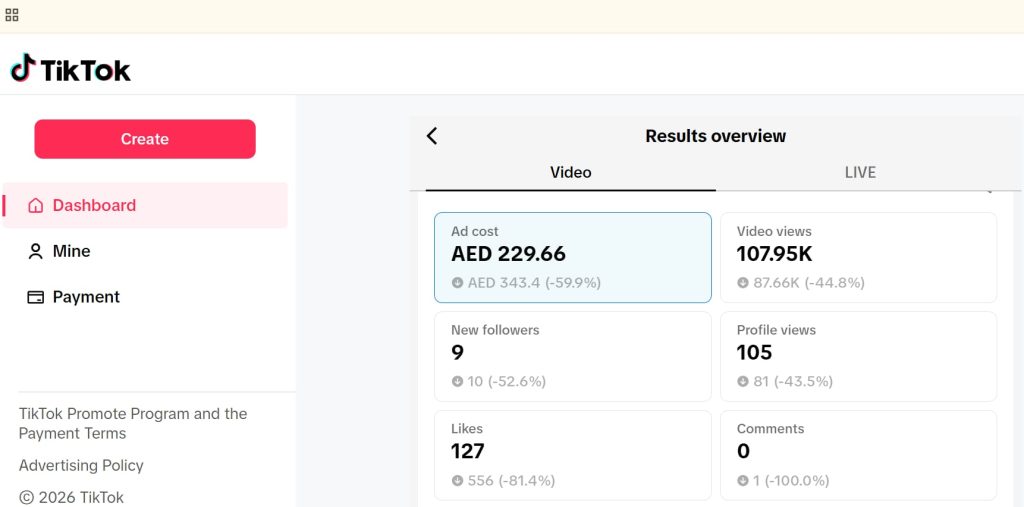
Task: Open TikTok Promote Program and Payment Terms link
Action: point(132,423)
